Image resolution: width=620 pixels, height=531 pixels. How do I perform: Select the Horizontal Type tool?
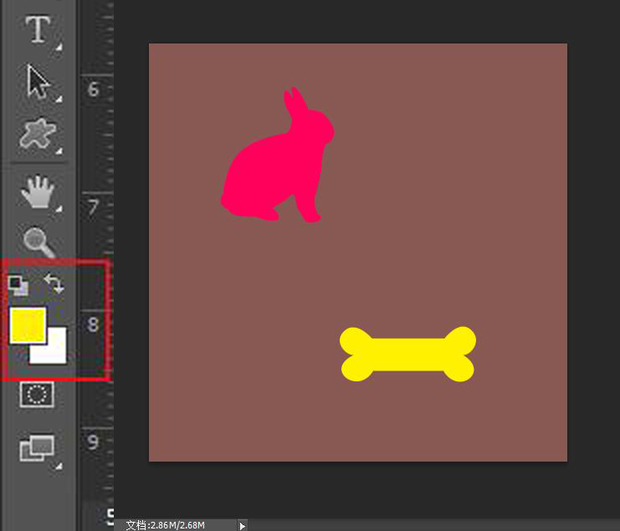(38, 29)
